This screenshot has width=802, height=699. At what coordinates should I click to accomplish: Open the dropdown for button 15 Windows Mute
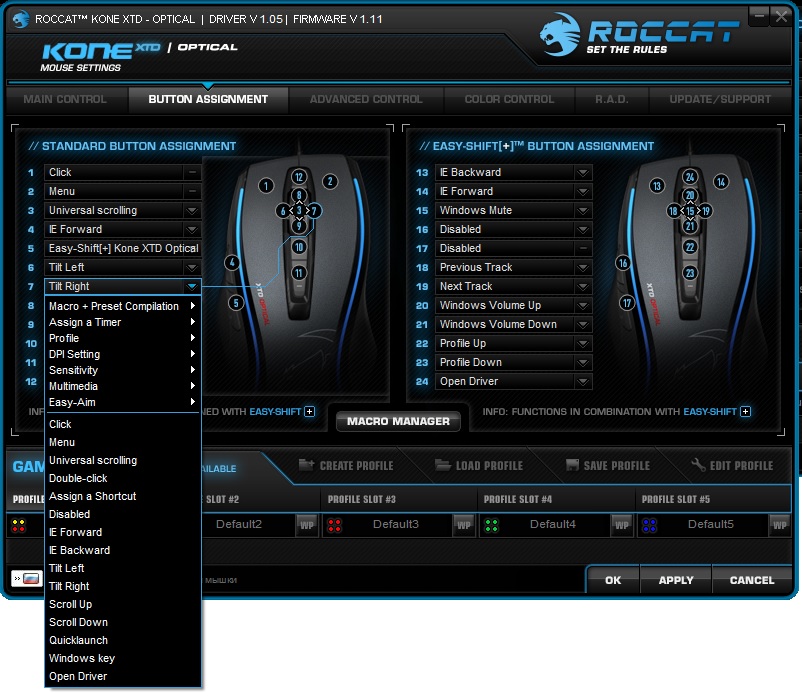pos(583,210)
